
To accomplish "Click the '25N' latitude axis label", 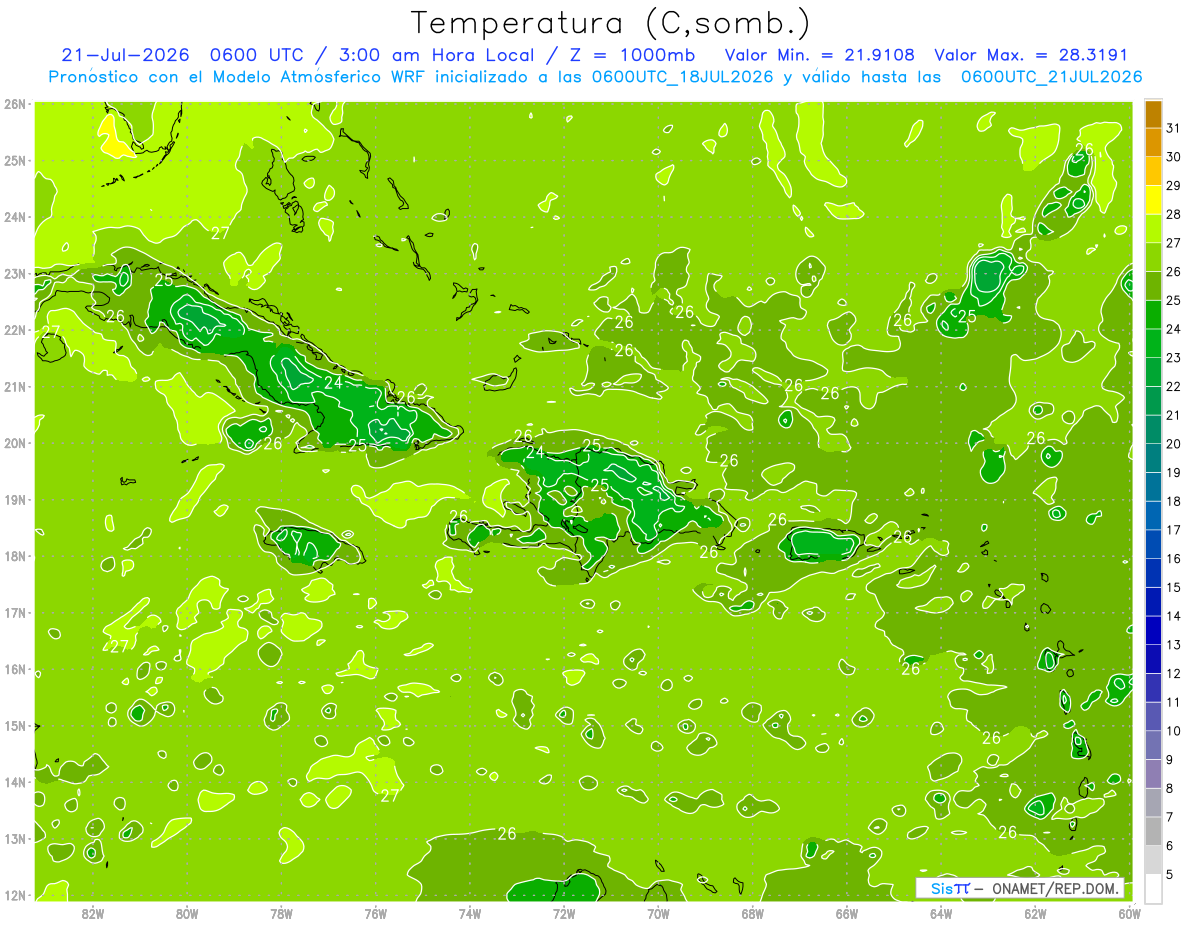I will pos(15,161).
